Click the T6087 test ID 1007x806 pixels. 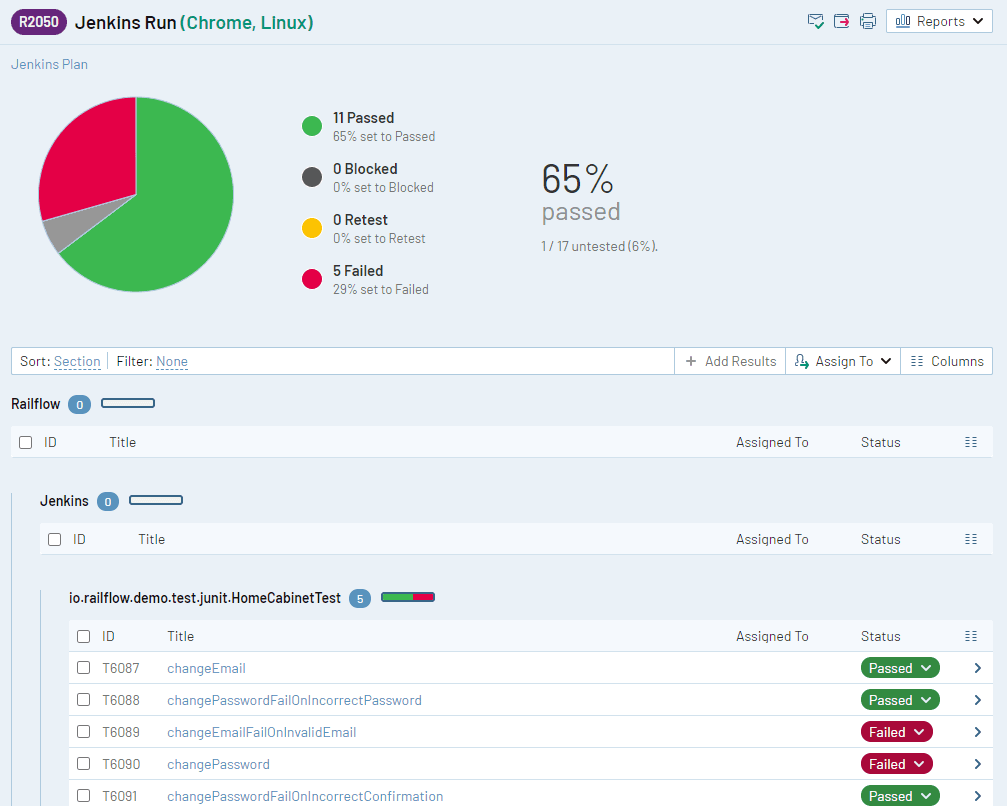click(x=121, y=669)
